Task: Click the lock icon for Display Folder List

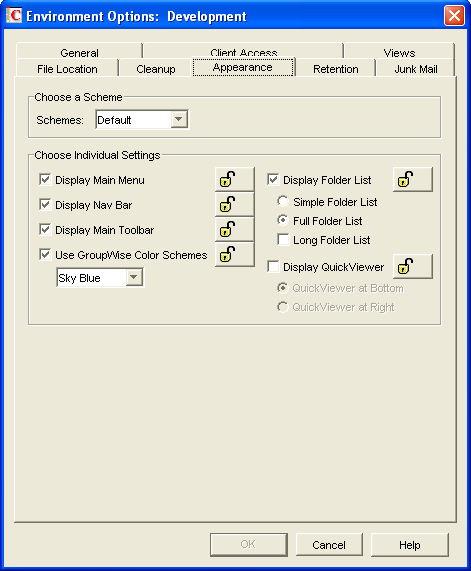Action: [413, 180]
